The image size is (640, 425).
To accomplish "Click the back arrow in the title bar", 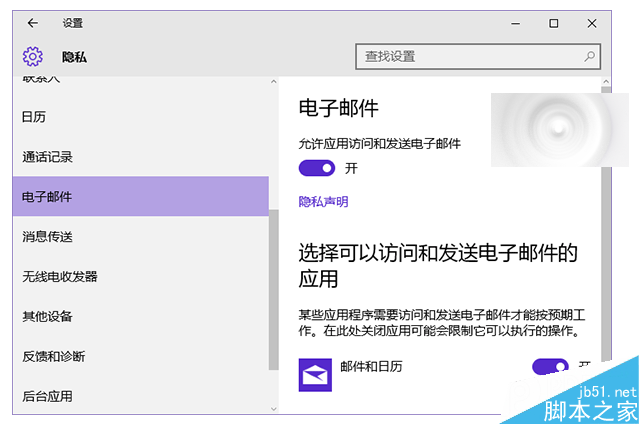I will tap(33, 23).
